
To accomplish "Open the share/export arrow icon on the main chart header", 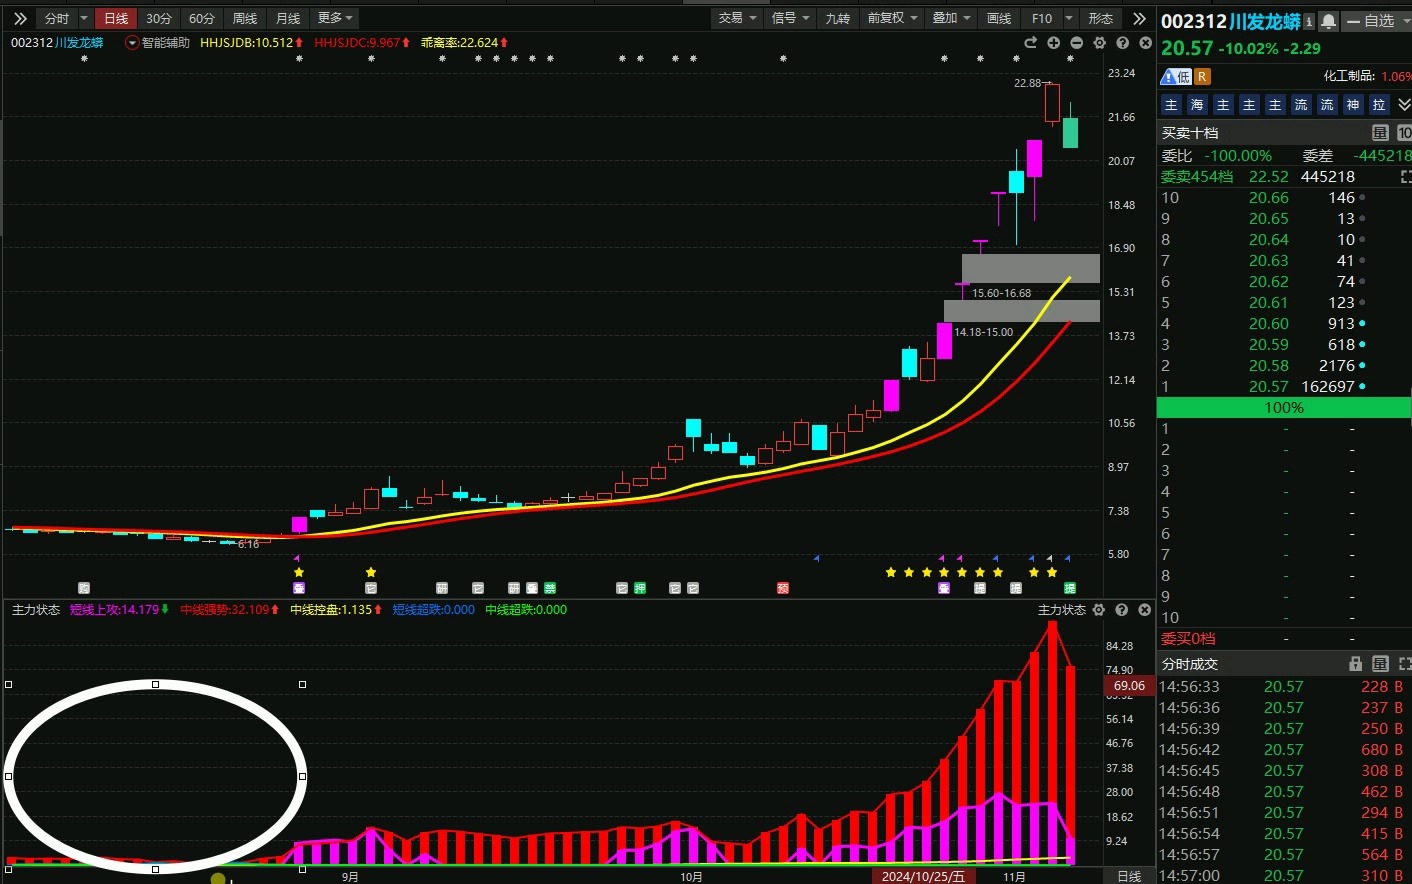I will [x=1030, y=43].
